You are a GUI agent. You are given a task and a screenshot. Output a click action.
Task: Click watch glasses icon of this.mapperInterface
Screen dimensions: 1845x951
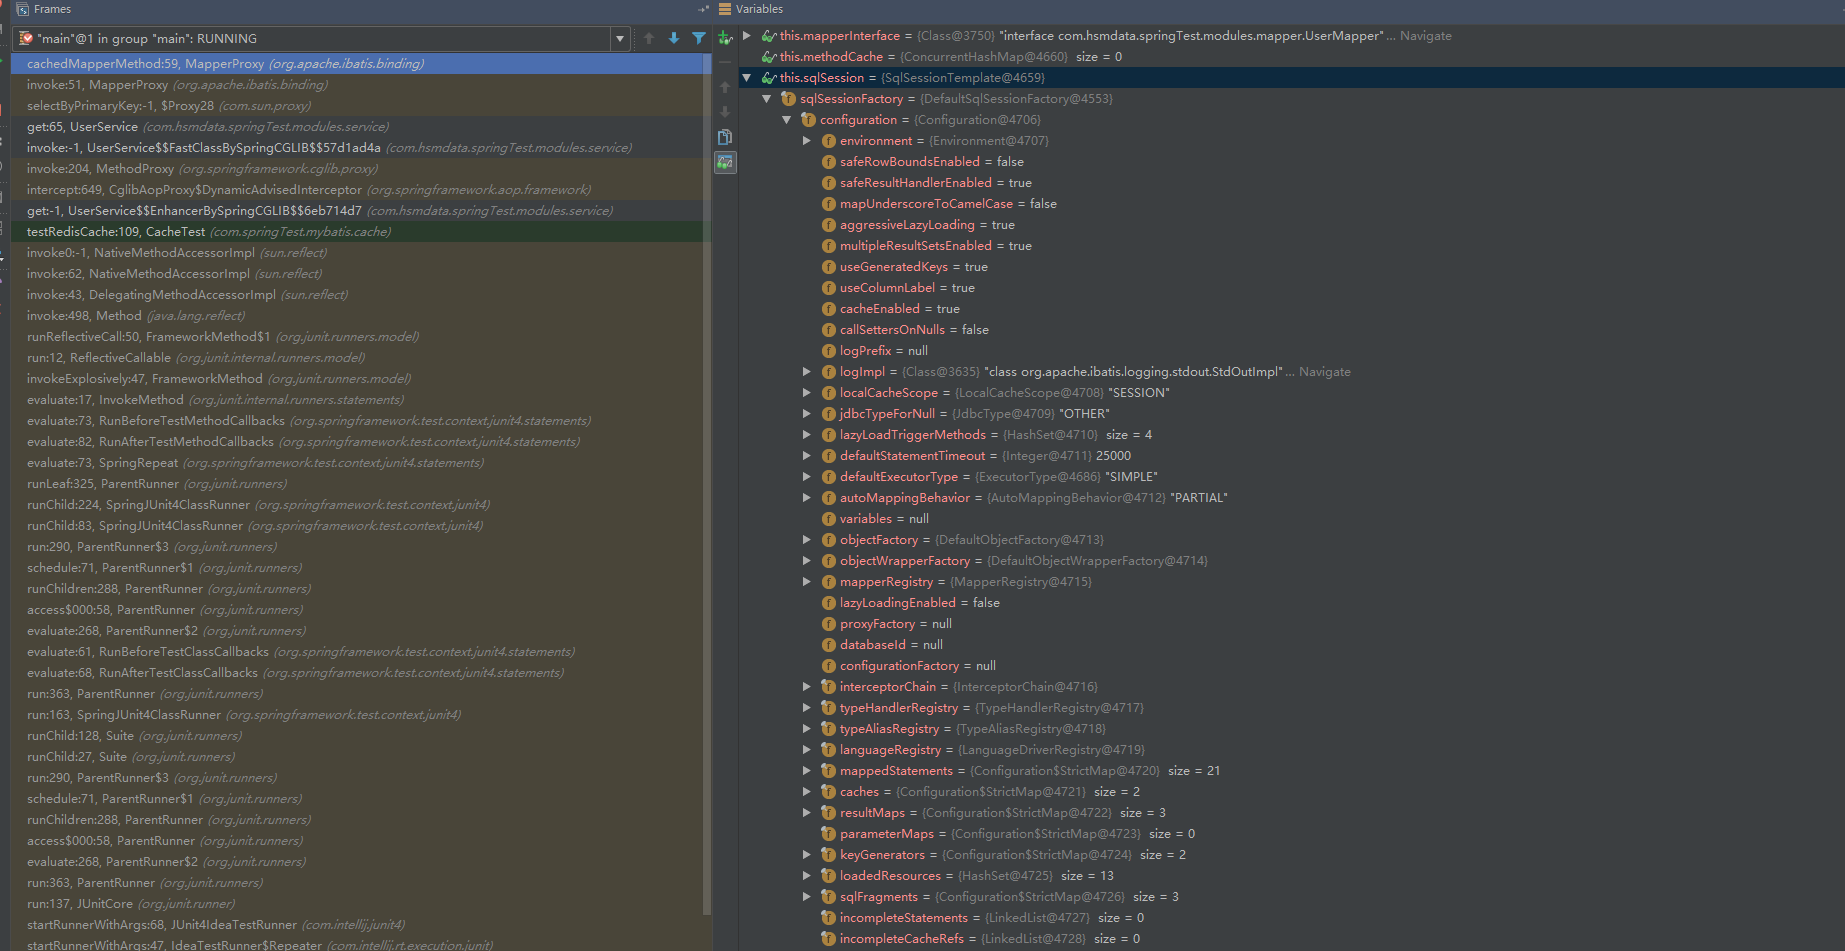[x=769, y=36]
